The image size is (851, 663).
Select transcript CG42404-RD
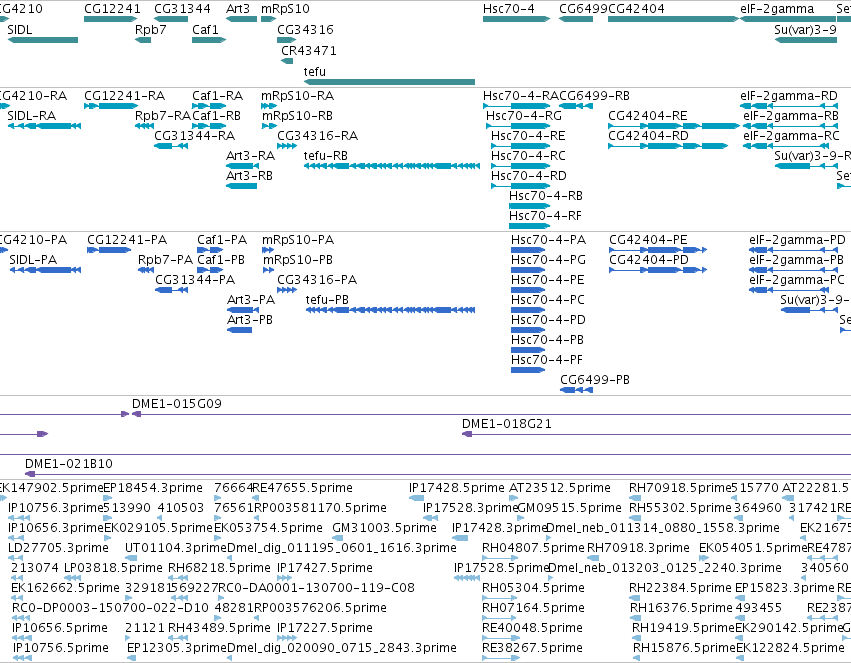click(x=668, y=146)
